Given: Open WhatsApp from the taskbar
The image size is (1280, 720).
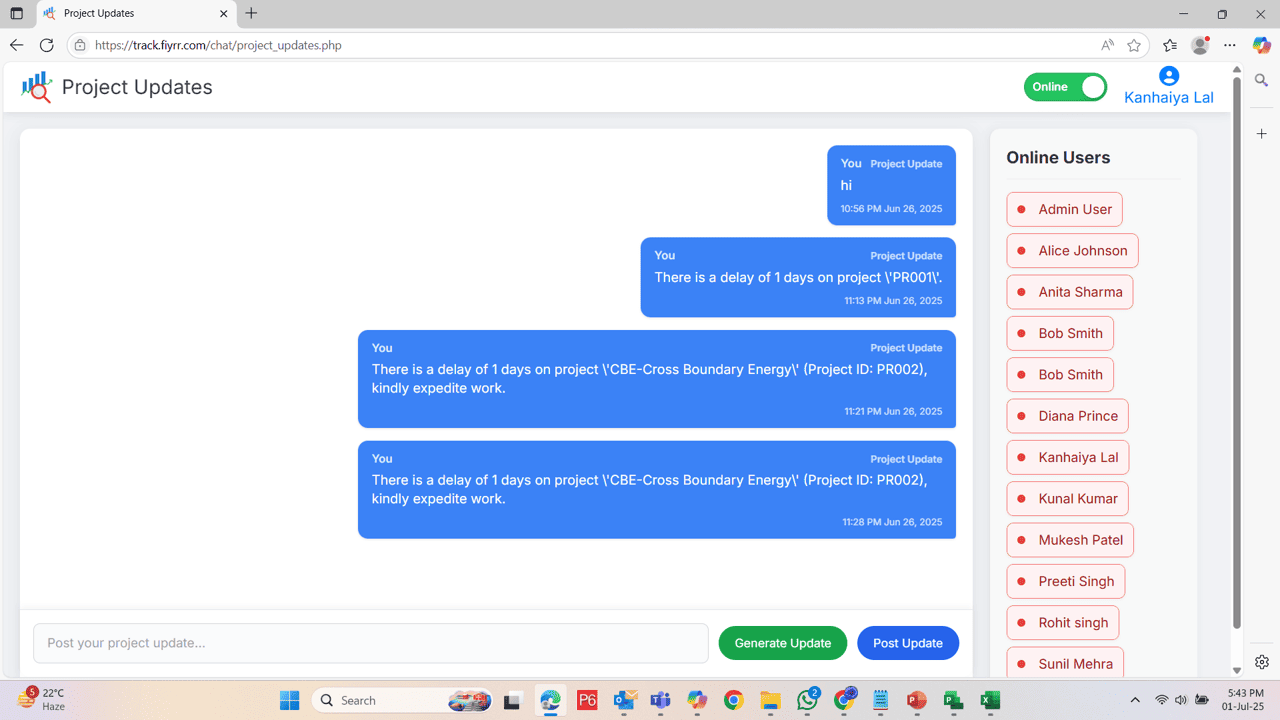Looking at the screenshot, I should point(807,700).
